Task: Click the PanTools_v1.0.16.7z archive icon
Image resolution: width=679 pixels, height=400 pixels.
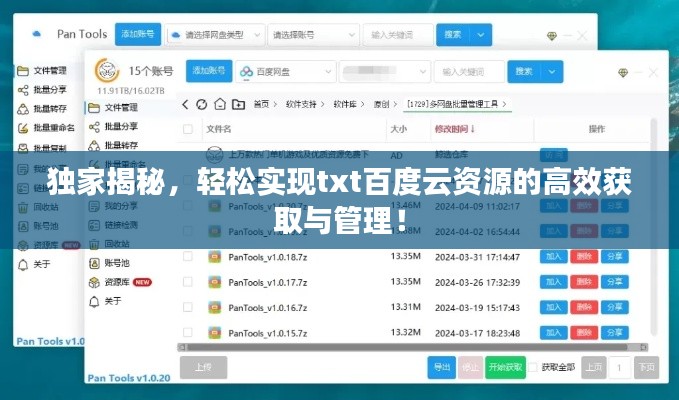Action: pyautogui.click(x=214, y=307)
